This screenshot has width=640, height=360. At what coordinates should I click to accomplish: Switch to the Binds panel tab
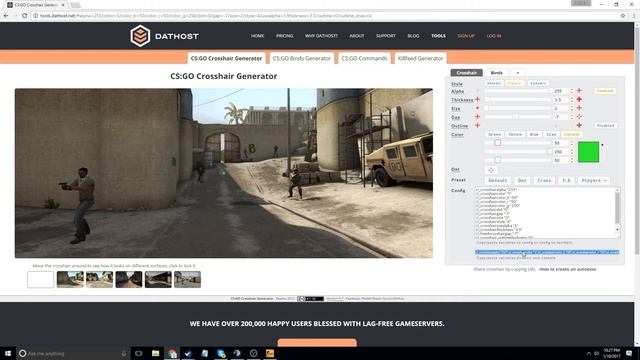click(x=497, y=73)
